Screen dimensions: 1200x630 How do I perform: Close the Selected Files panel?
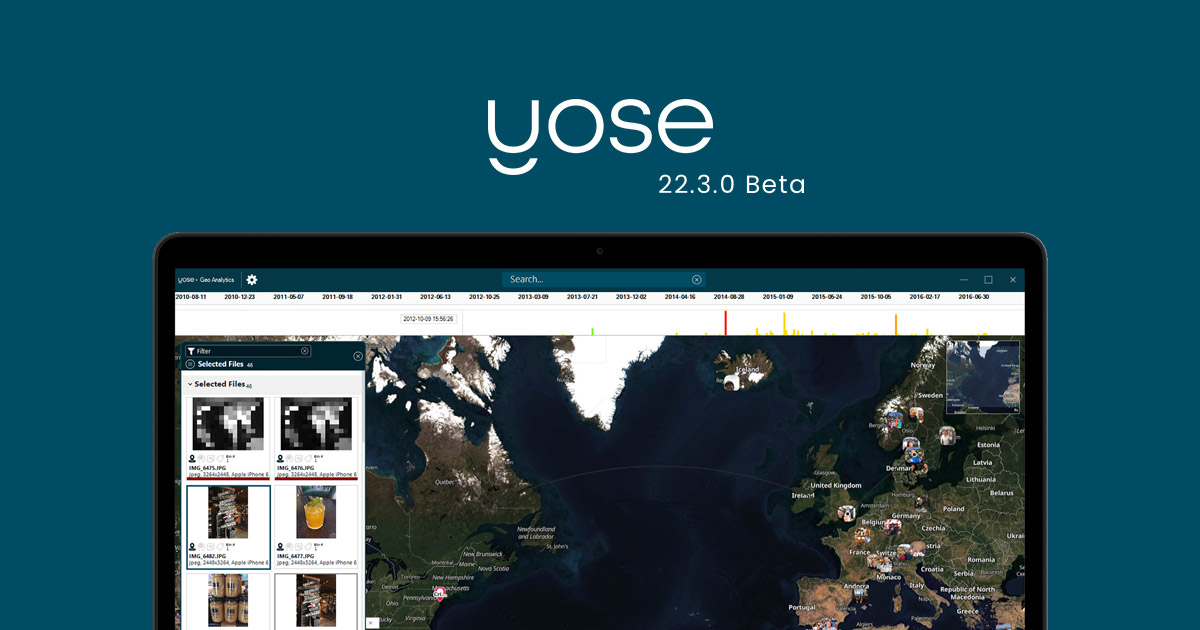pyautogui.click(x=358, y=356)
